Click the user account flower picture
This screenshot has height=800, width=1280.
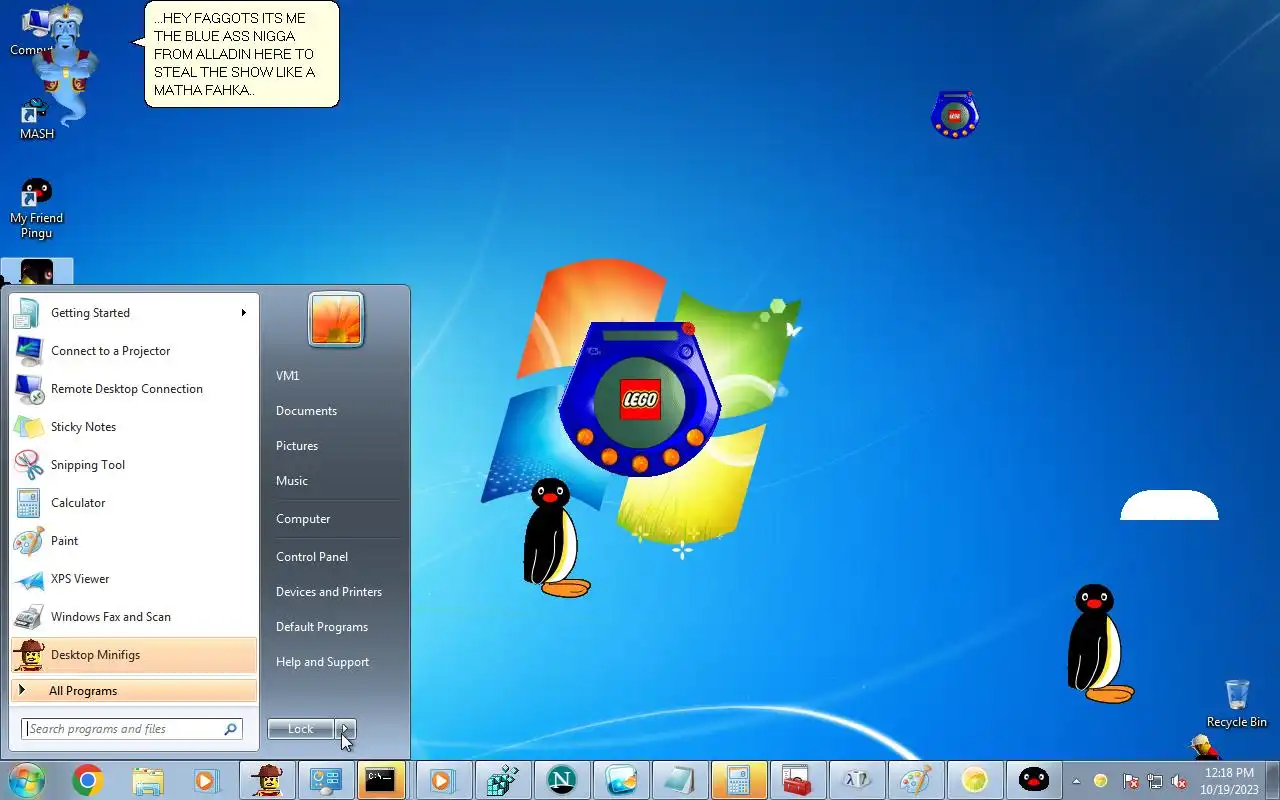click(336, 320)
